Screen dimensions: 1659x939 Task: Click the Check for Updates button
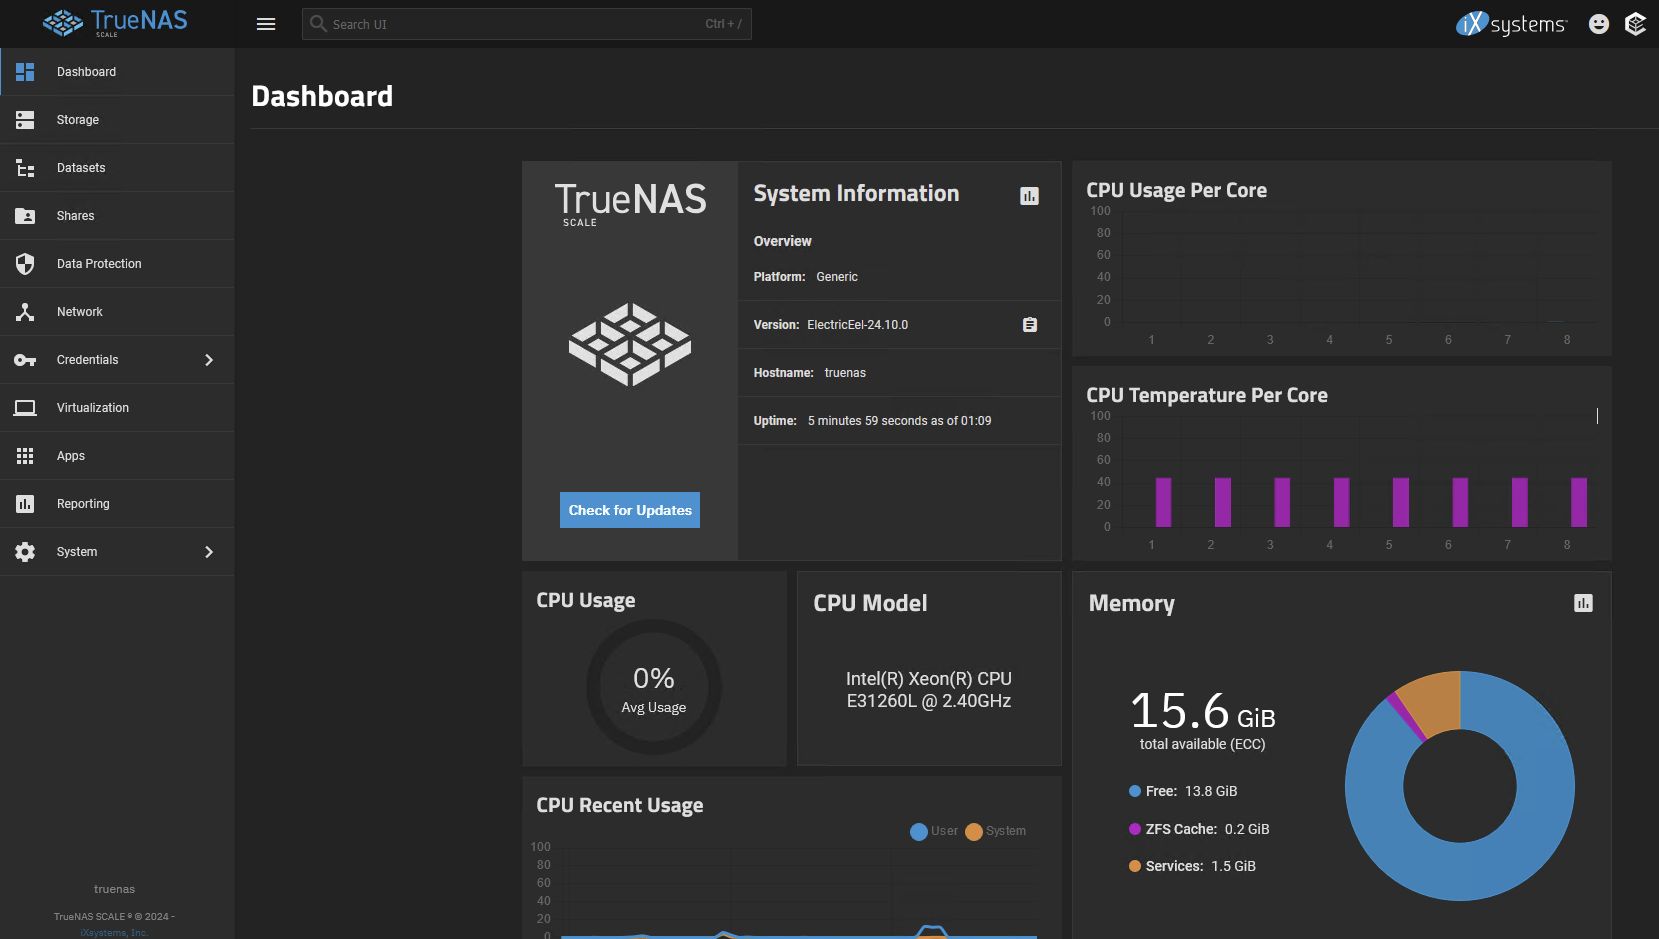tap(629, 510)
